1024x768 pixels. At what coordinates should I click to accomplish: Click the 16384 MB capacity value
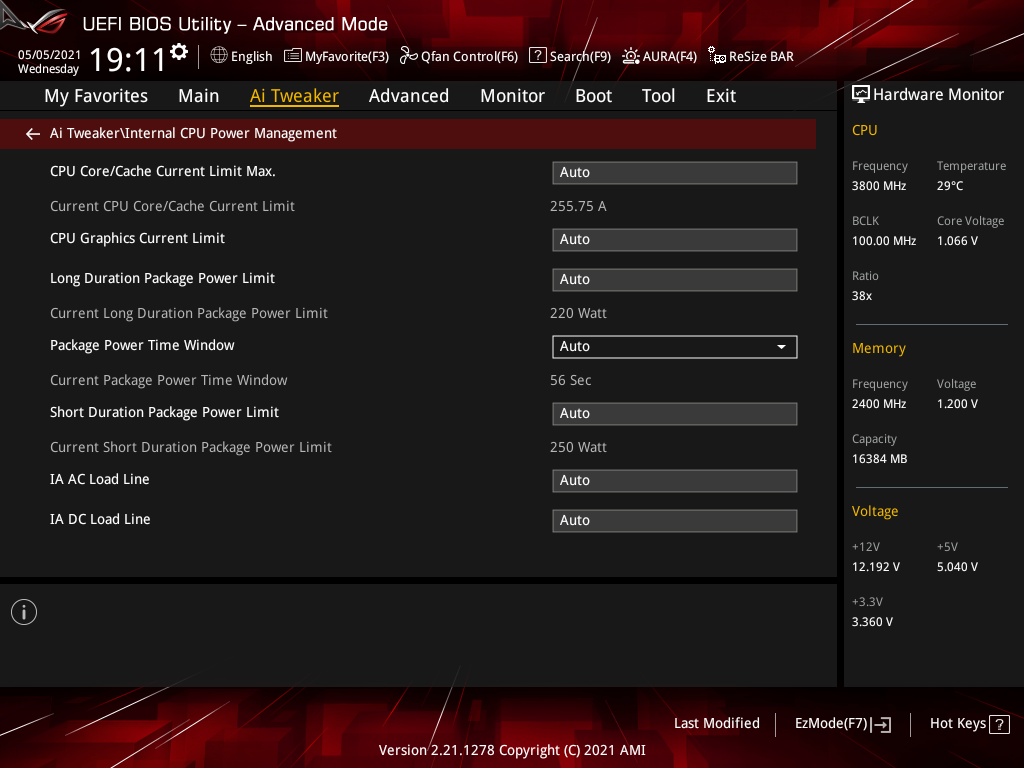tap(879, 459)
